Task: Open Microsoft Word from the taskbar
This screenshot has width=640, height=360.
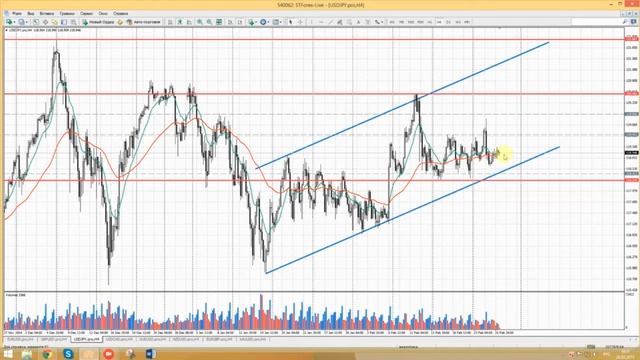Action: tap(150, 354)
